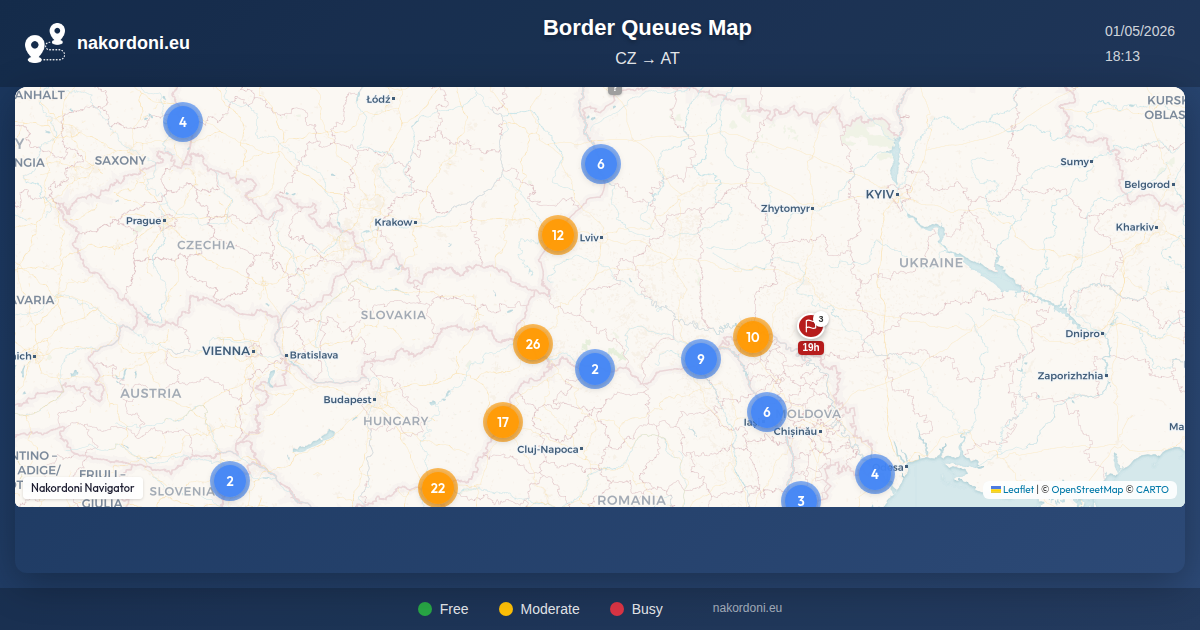1200x630 pixels.
Task: Select the orange cluster 12 near Lviv
Action: [558, 236]
